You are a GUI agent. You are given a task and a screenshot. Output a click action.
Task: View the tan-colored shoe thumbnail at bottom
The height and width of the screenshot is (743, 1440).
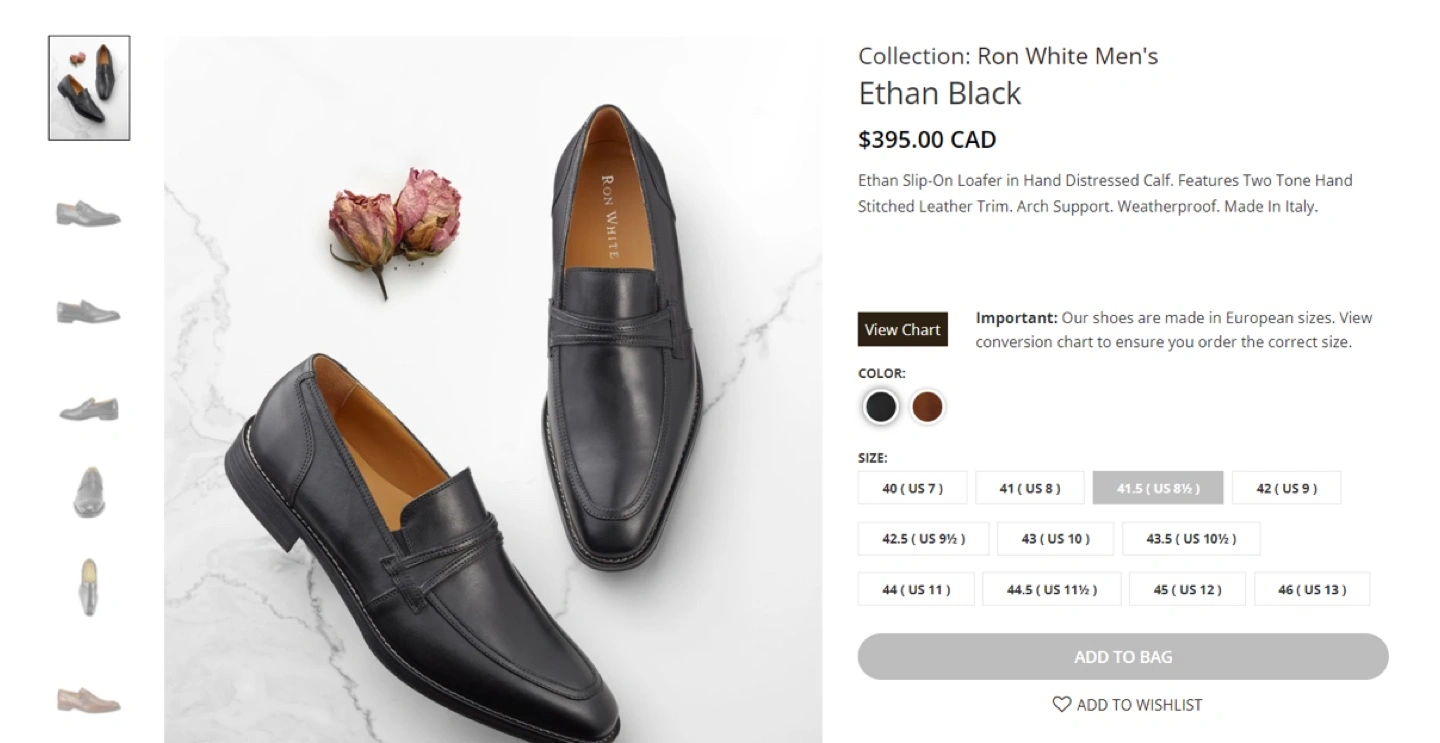89,700
